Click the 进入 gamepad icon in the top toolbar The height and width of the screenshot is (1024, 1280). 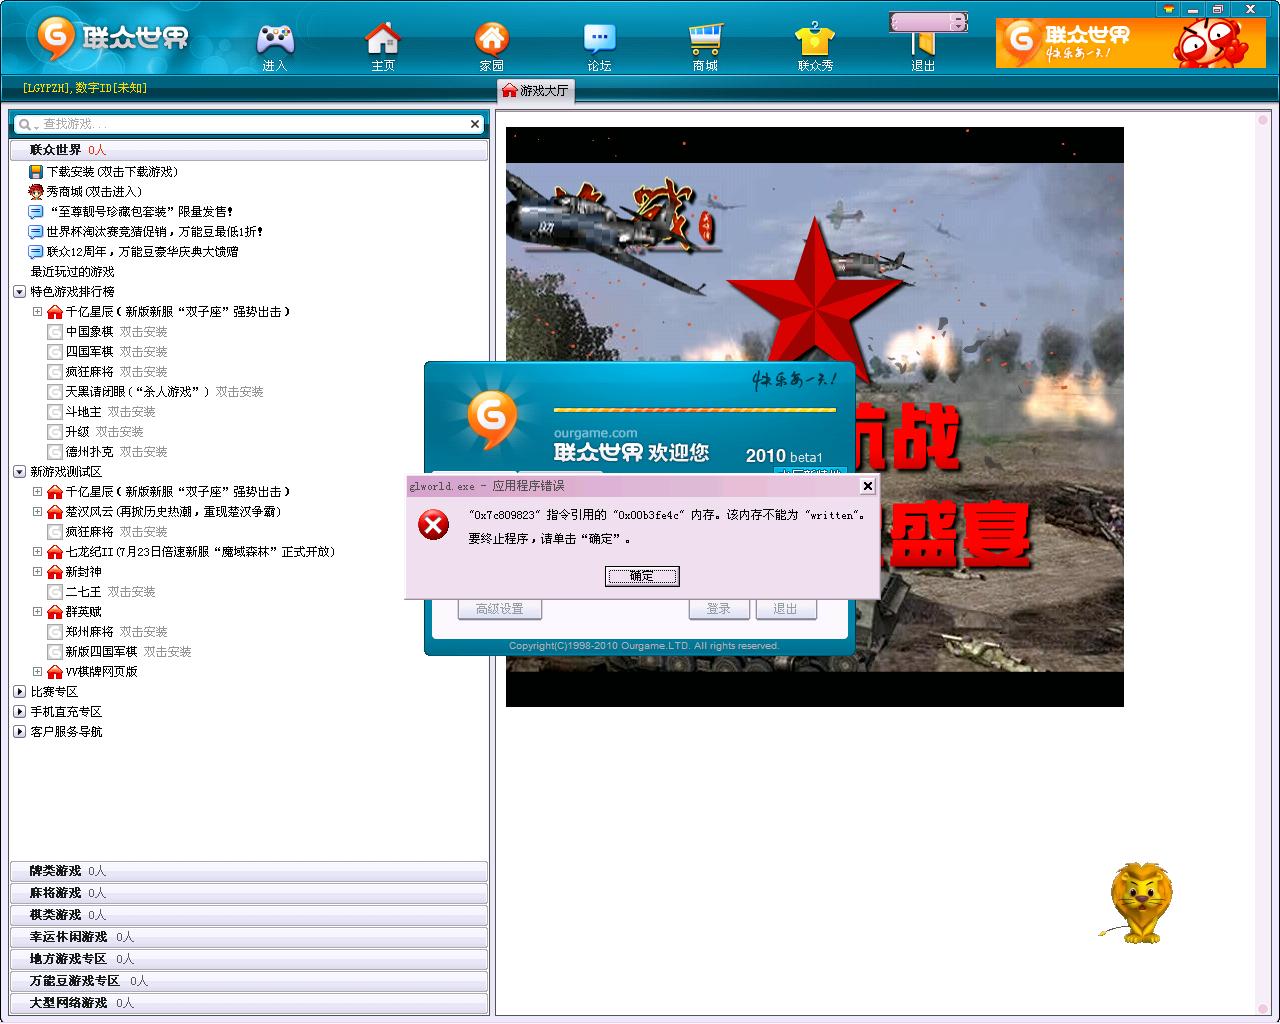(x=275, y=39)
